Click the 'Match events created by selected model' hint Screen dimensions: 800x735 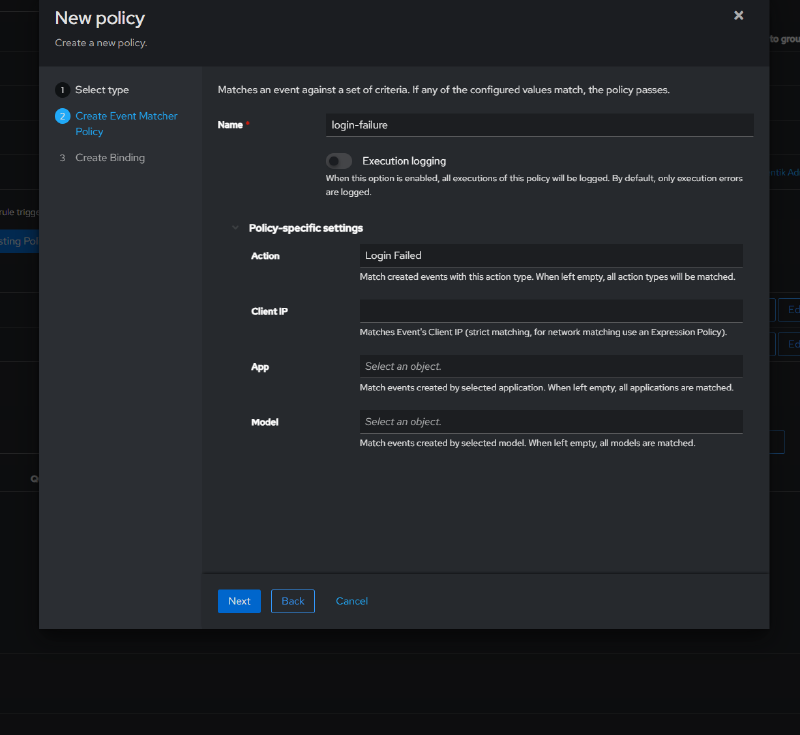tap(528, 443)
